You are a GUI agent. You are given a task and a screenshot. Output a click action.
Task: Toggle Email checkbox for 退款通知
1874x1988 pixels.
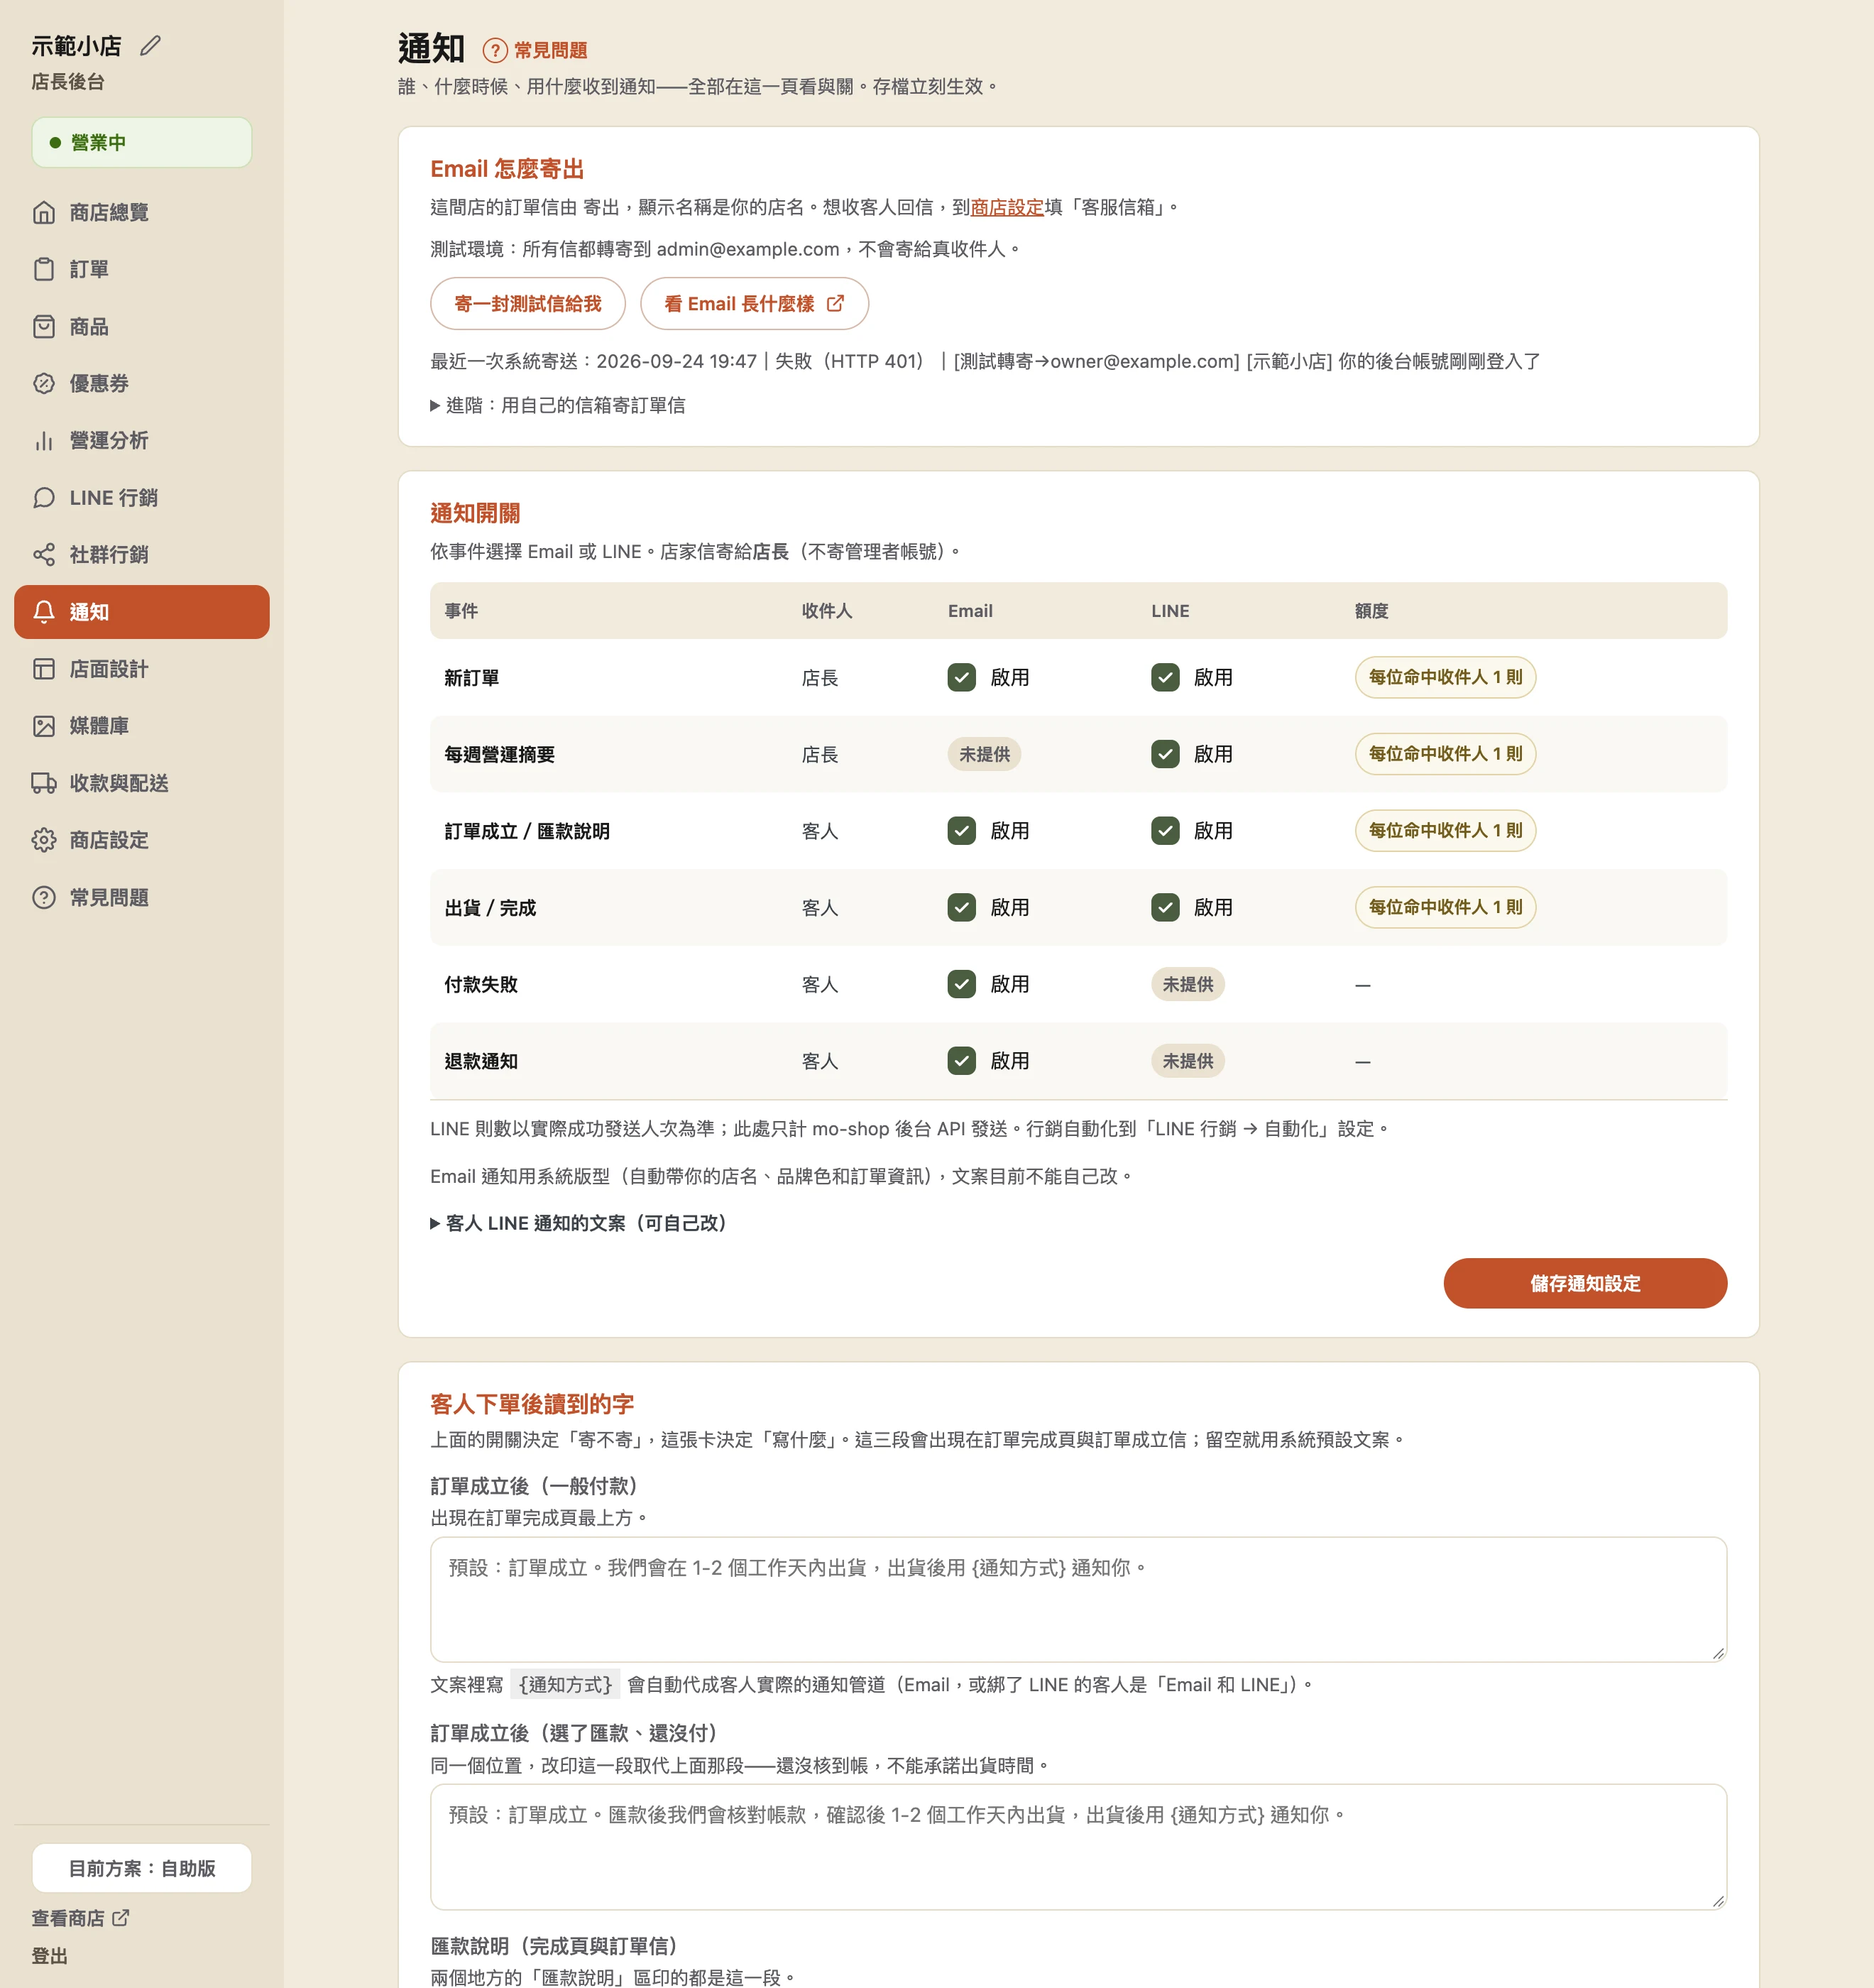click(x=961, y=1060)
